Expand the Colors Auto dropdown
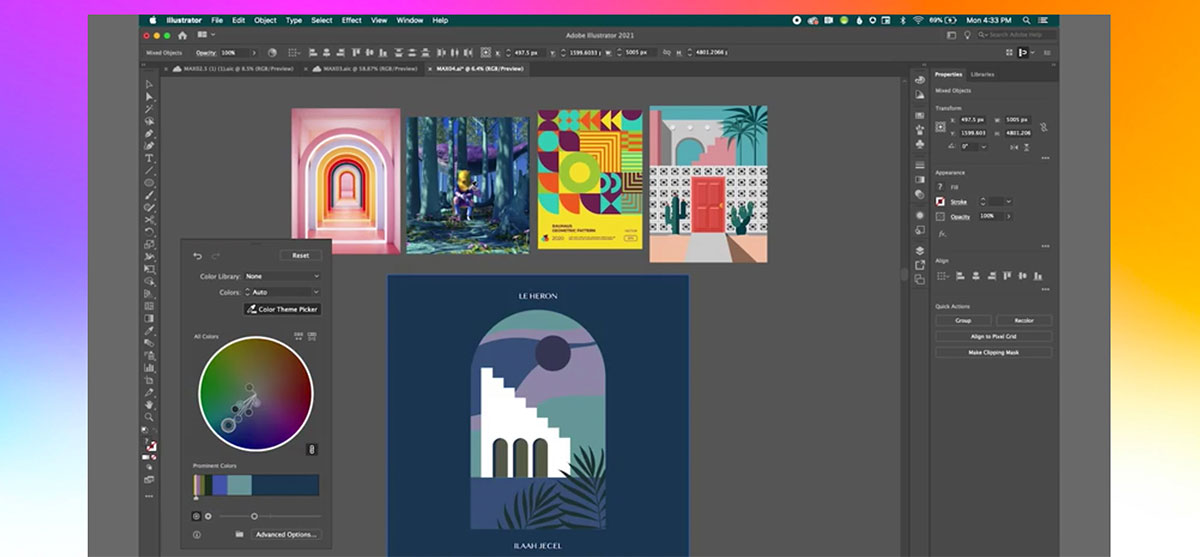The width and height of the screenshot is (1200, 557). point(283,292)
